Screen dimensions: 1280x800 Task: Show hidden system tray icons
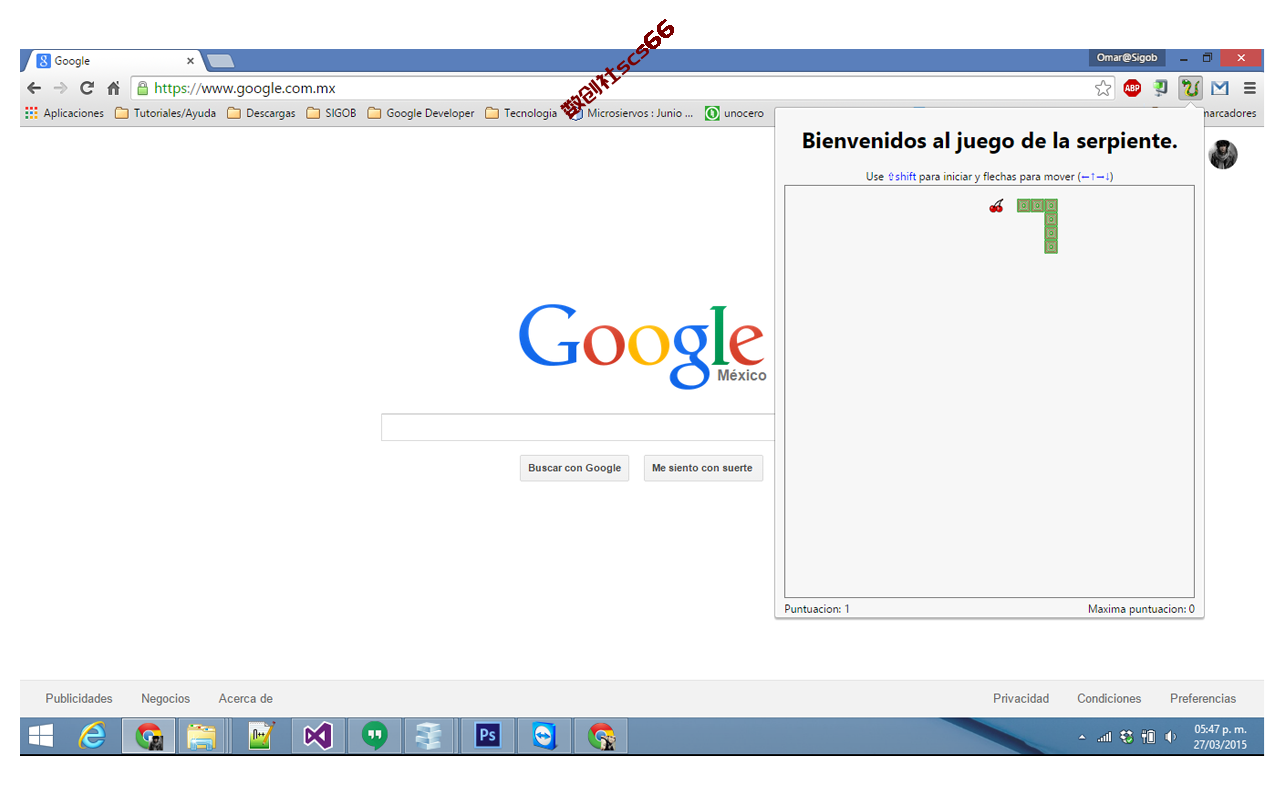1081,738
